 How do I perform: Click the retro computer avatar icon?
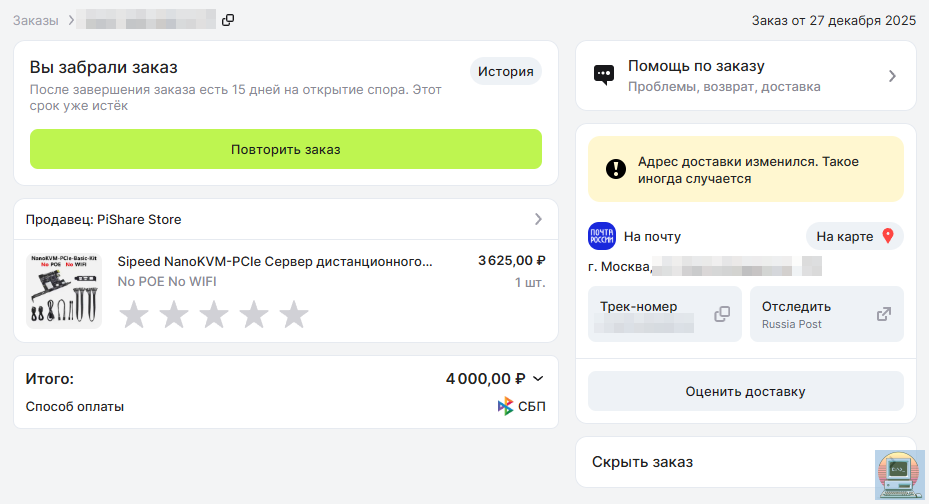pos(899,475)
